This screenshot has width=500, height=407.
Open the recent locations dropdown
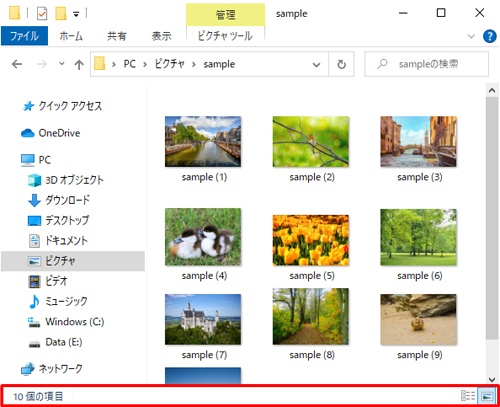(62, 63)
